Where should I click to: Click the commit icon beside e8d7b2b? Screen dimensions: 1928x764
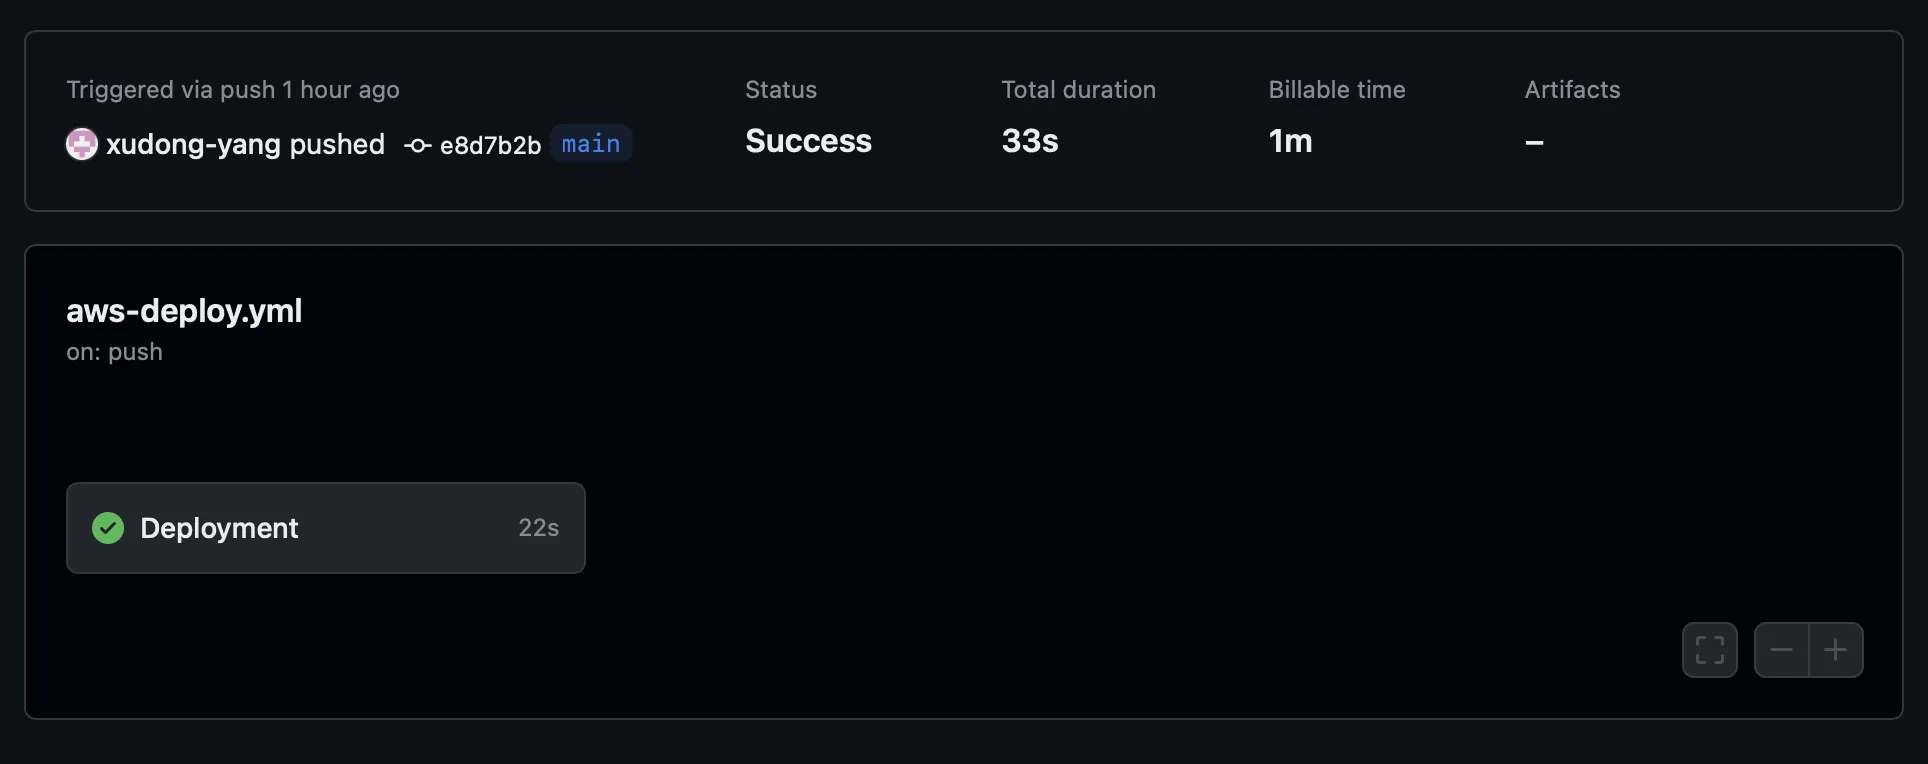(416, 145)
